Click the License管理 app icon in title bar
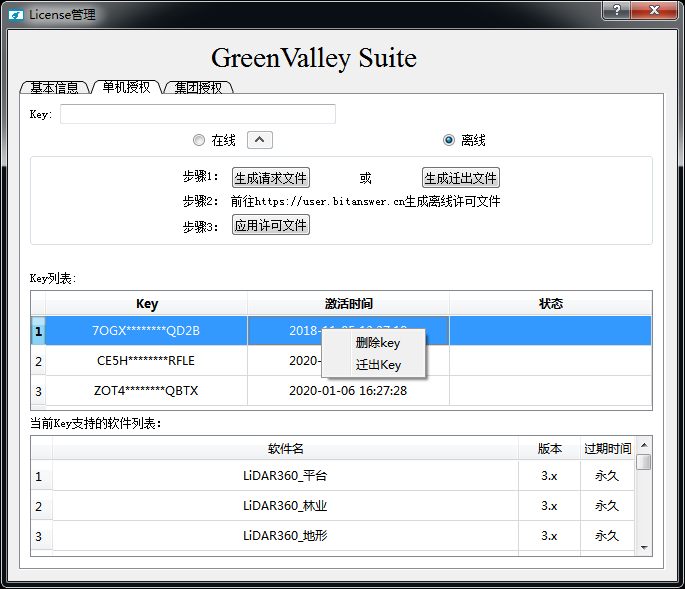685x589 pixels. (x=16, y=15)
